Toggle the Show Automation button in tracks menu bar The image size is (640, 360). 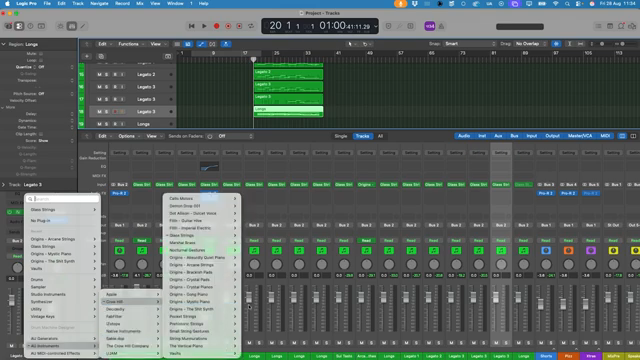[201, 44]
